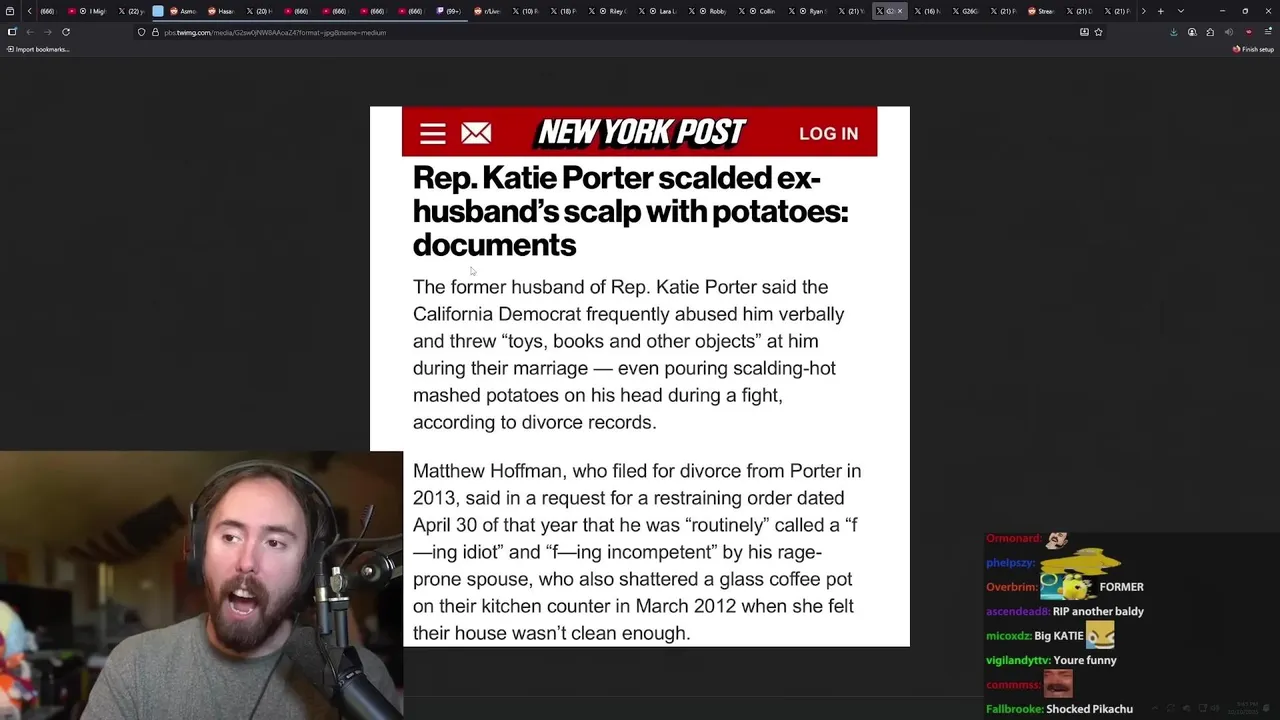The height and width of the screenshot is (720, 1280).
Task: Expand the list all tabs dropdown
Action: [1181, 11]
